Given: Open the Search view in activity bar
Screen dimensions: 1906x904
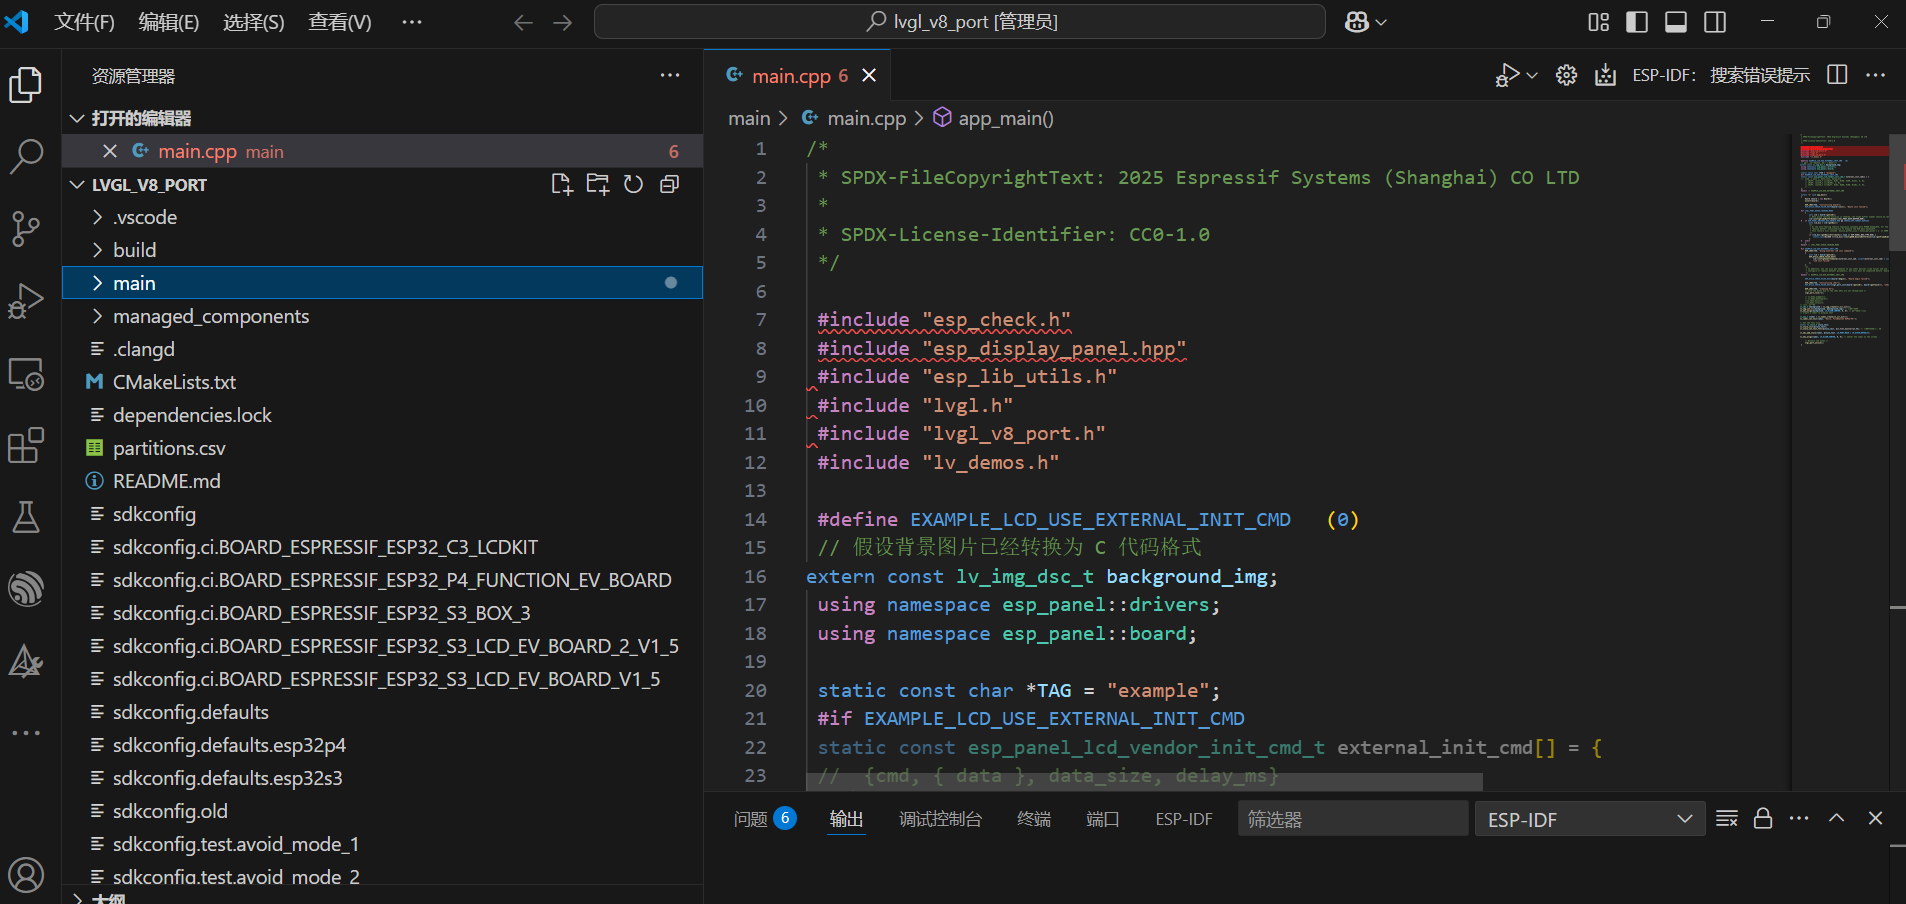Looking at the screenshot, I should (26, 156).
